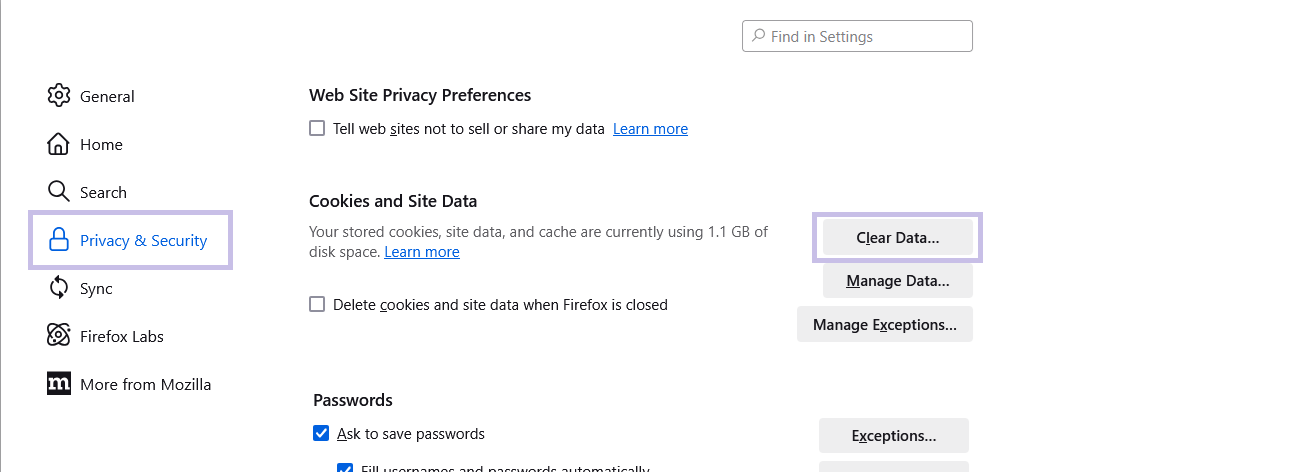Select the Privacy & Security text label
Screen dimensions: 1298x472
143,241
